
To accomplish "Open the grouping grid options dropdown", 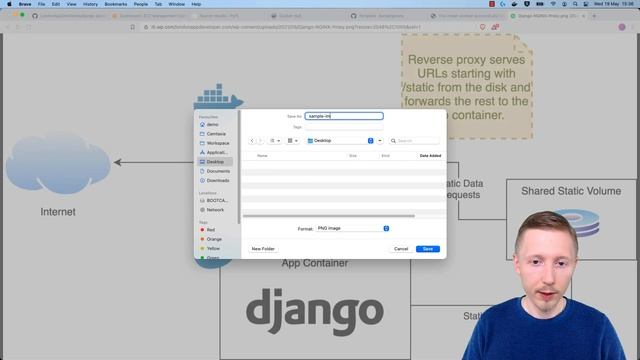I will click(292, 141).
